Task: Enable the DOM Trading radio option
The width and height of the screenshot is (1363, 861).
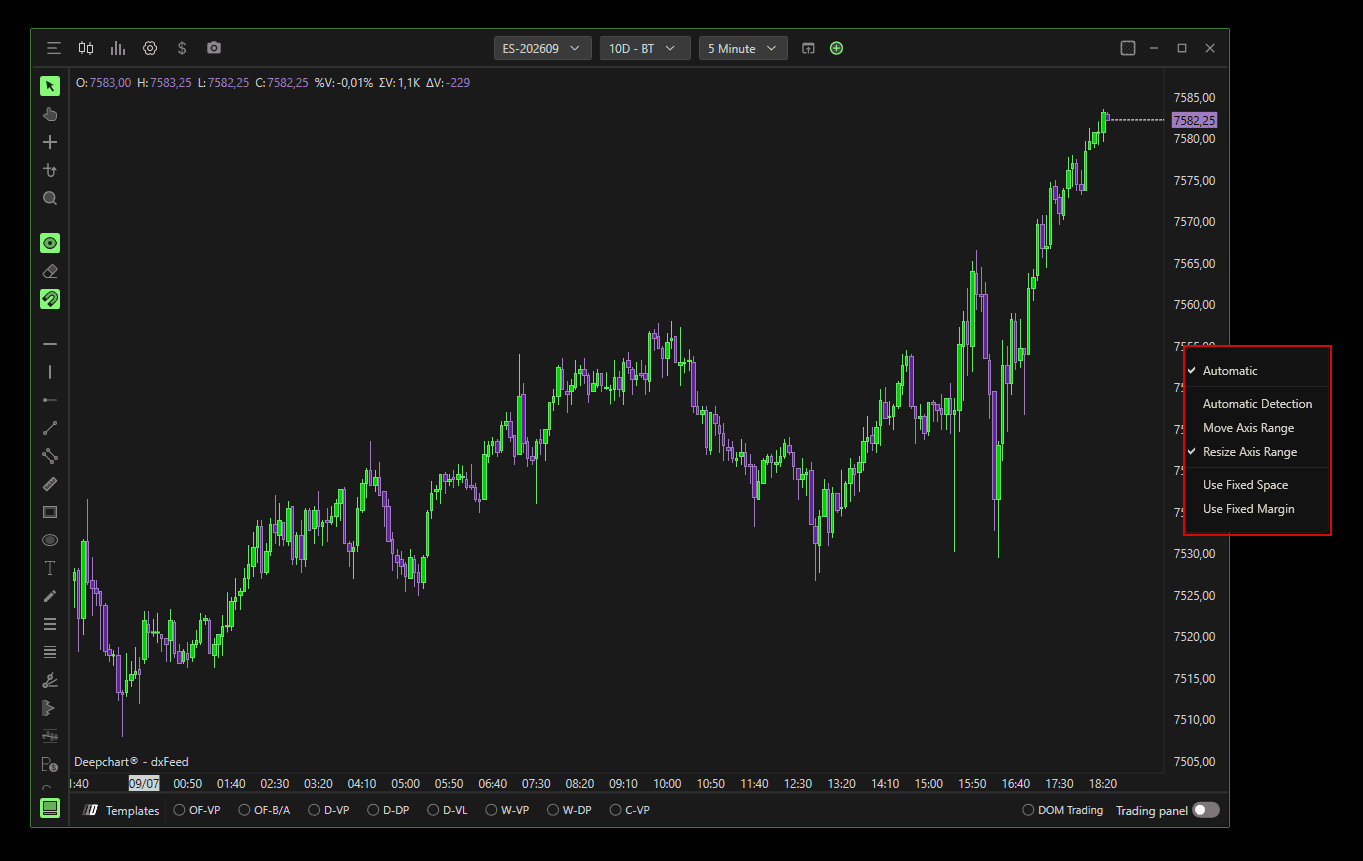Action: click(1028, 810)
